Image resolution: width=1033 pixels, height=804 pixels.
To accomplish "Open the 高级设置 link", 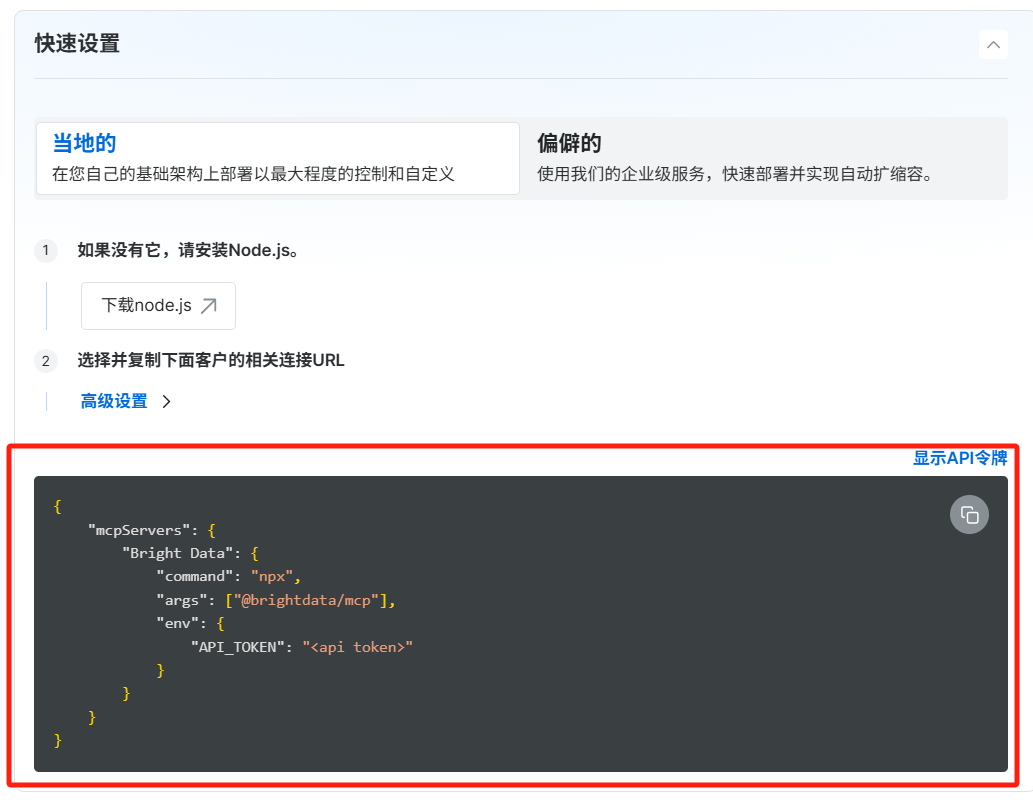I will click(x=114, y=401).
